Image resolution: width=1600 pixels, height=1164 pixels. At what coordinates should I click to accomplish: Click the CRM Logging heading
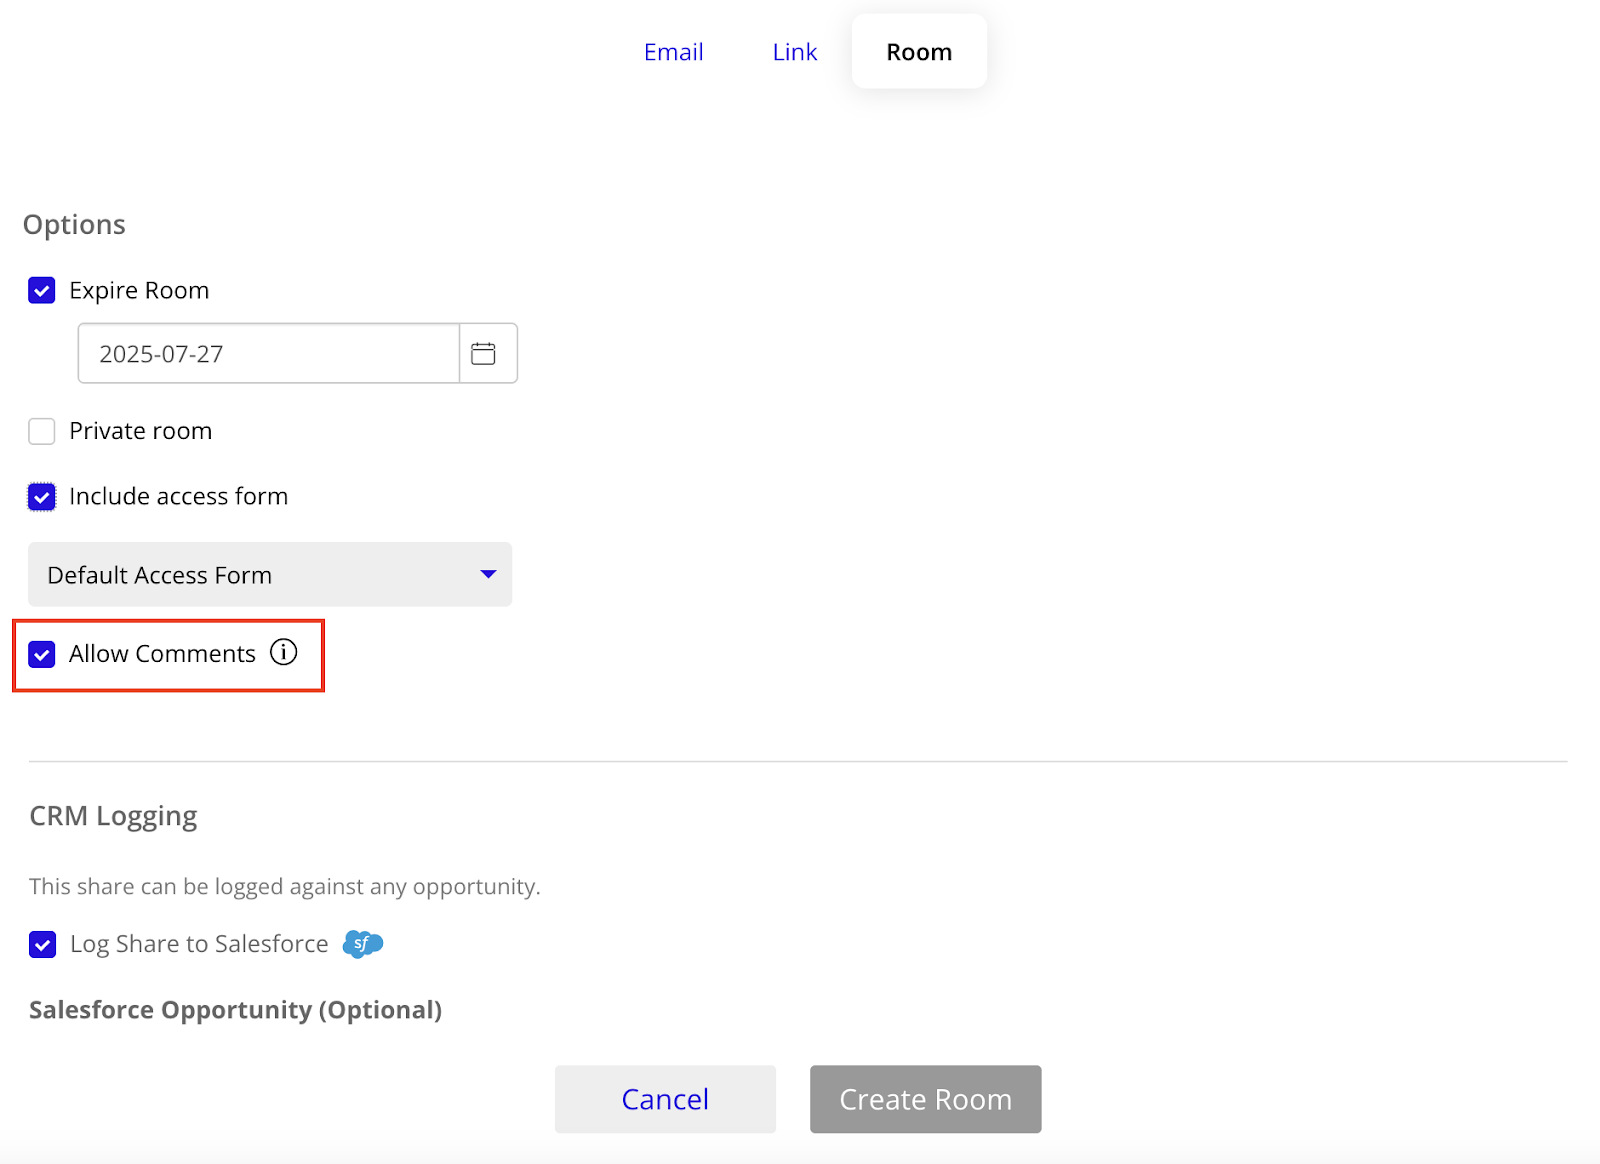(113, 816)
